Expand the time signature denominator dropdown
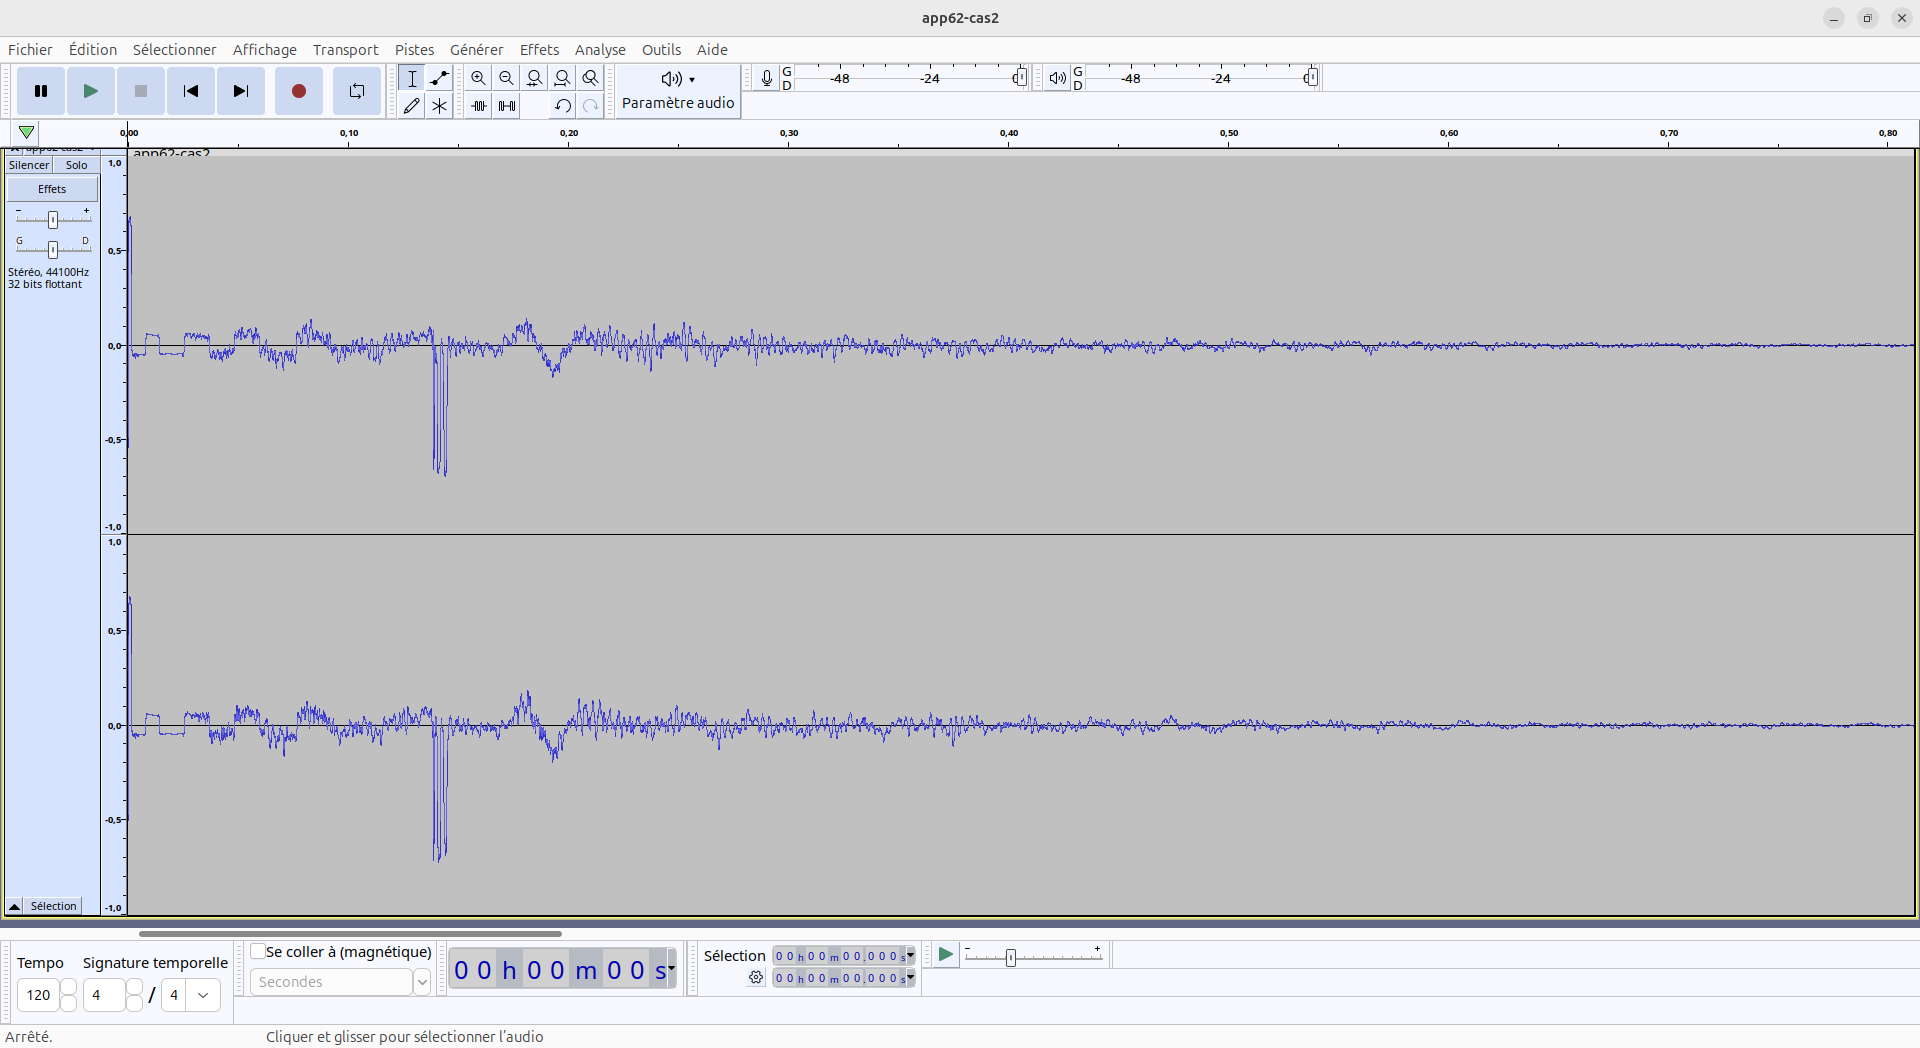The width and height of the screenshot is (1920, 1048). (203, 995)
